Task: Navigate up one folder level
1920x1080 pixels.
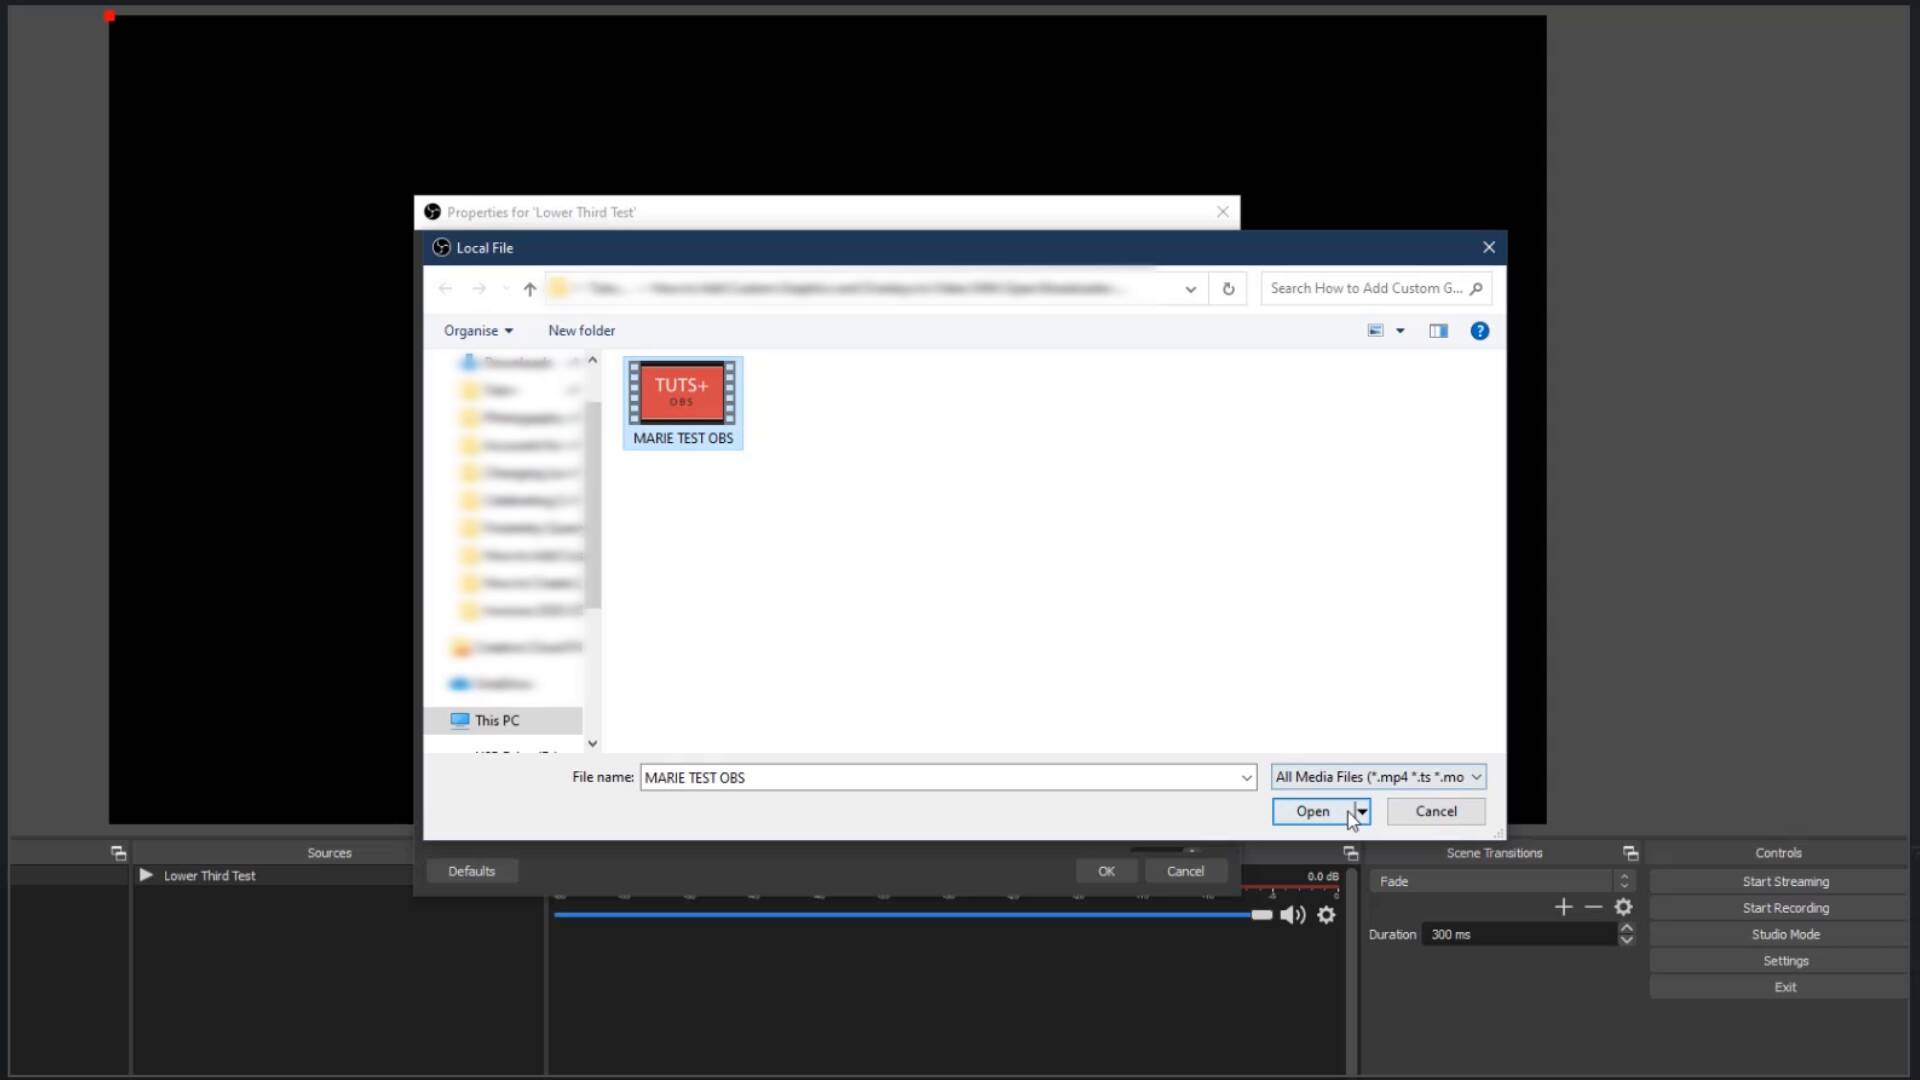Action: (x=530, y=289)
